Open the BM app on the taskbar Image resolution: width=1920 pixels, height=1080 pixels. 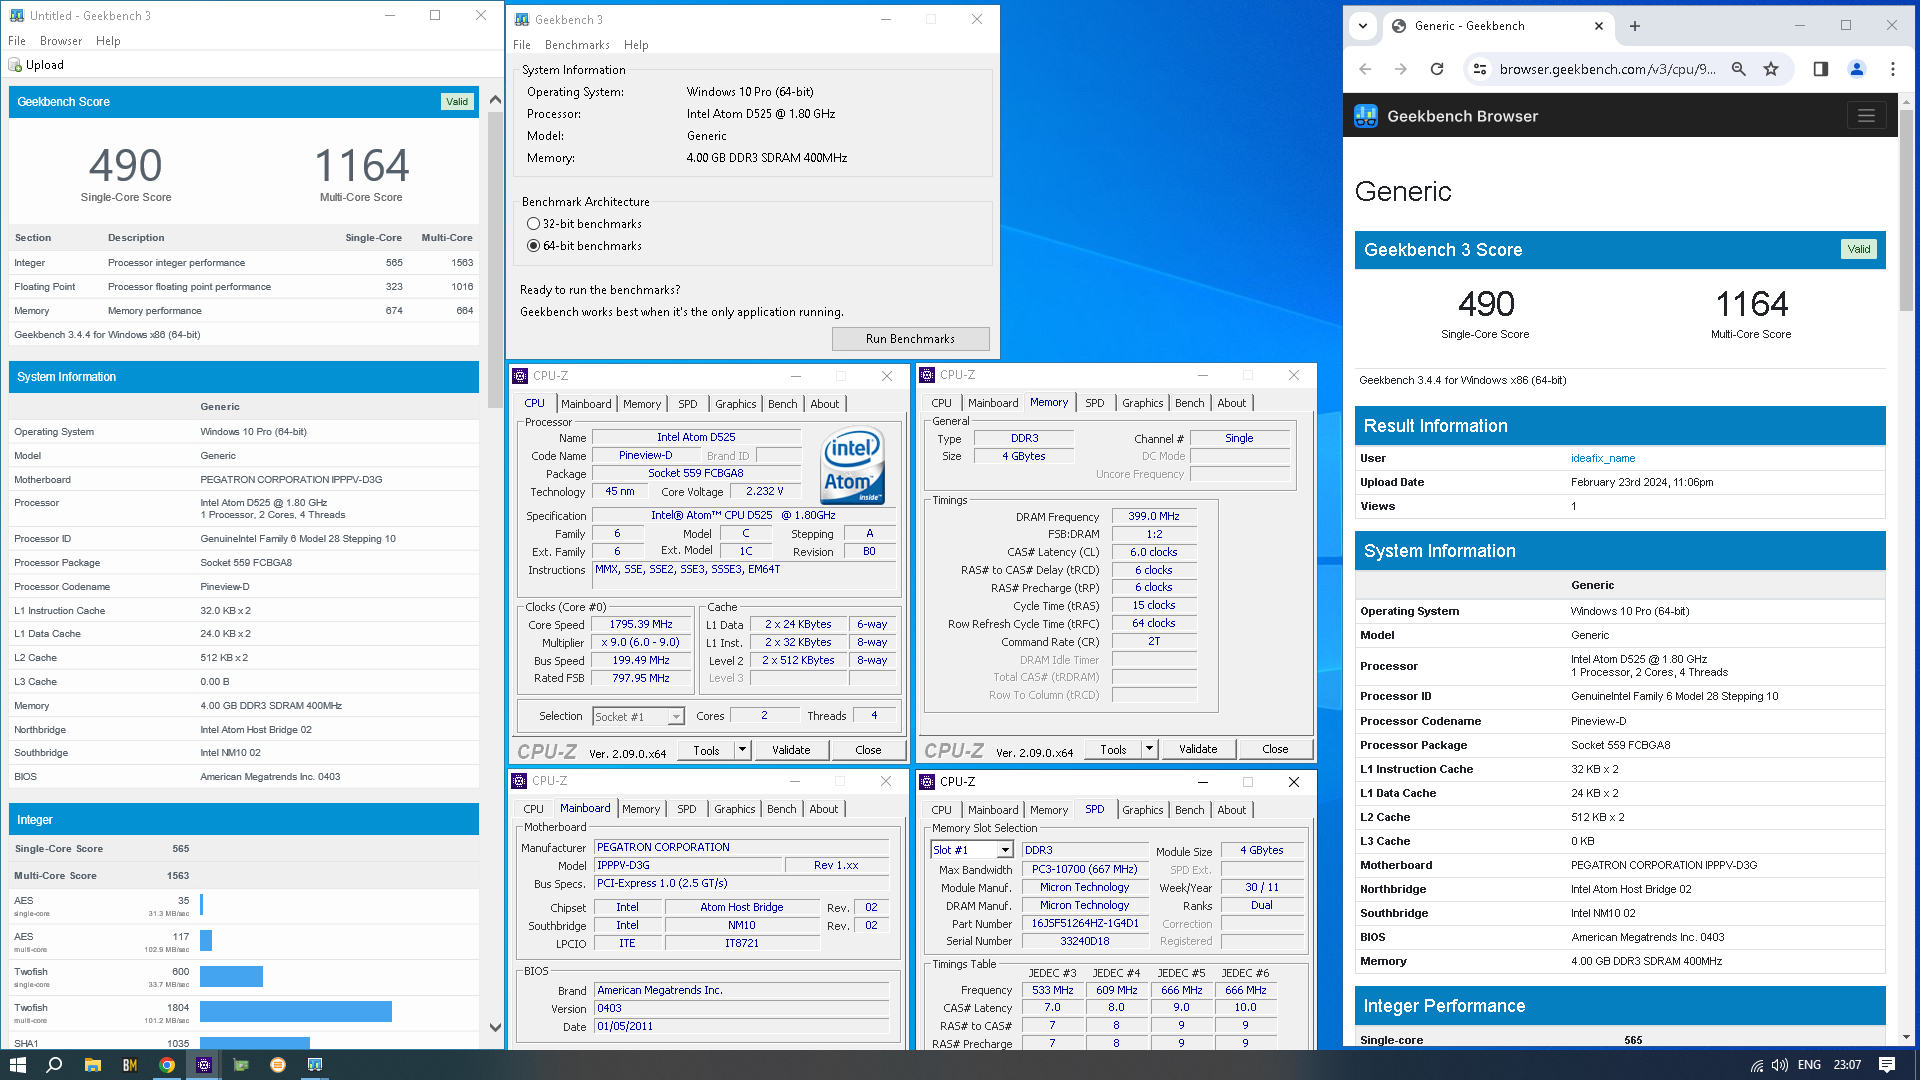[129, 1065]
